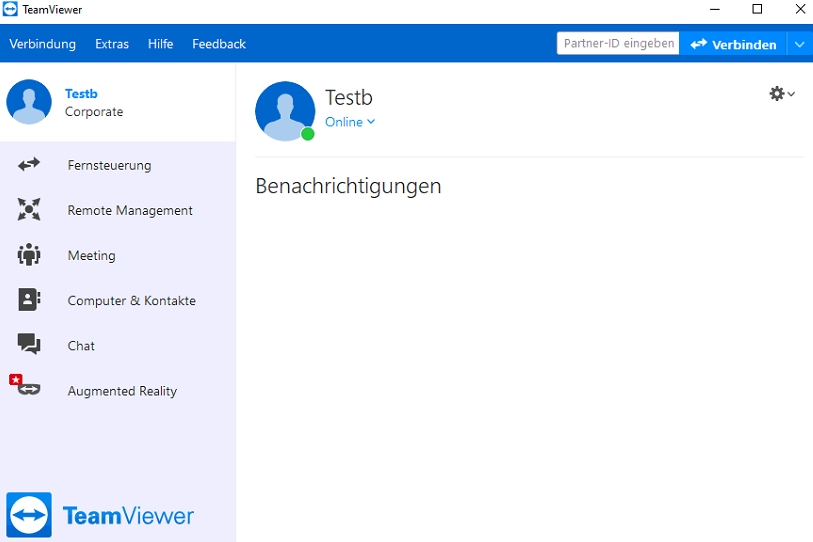Click the Chat speech bubbles icon

click(29, 344)
